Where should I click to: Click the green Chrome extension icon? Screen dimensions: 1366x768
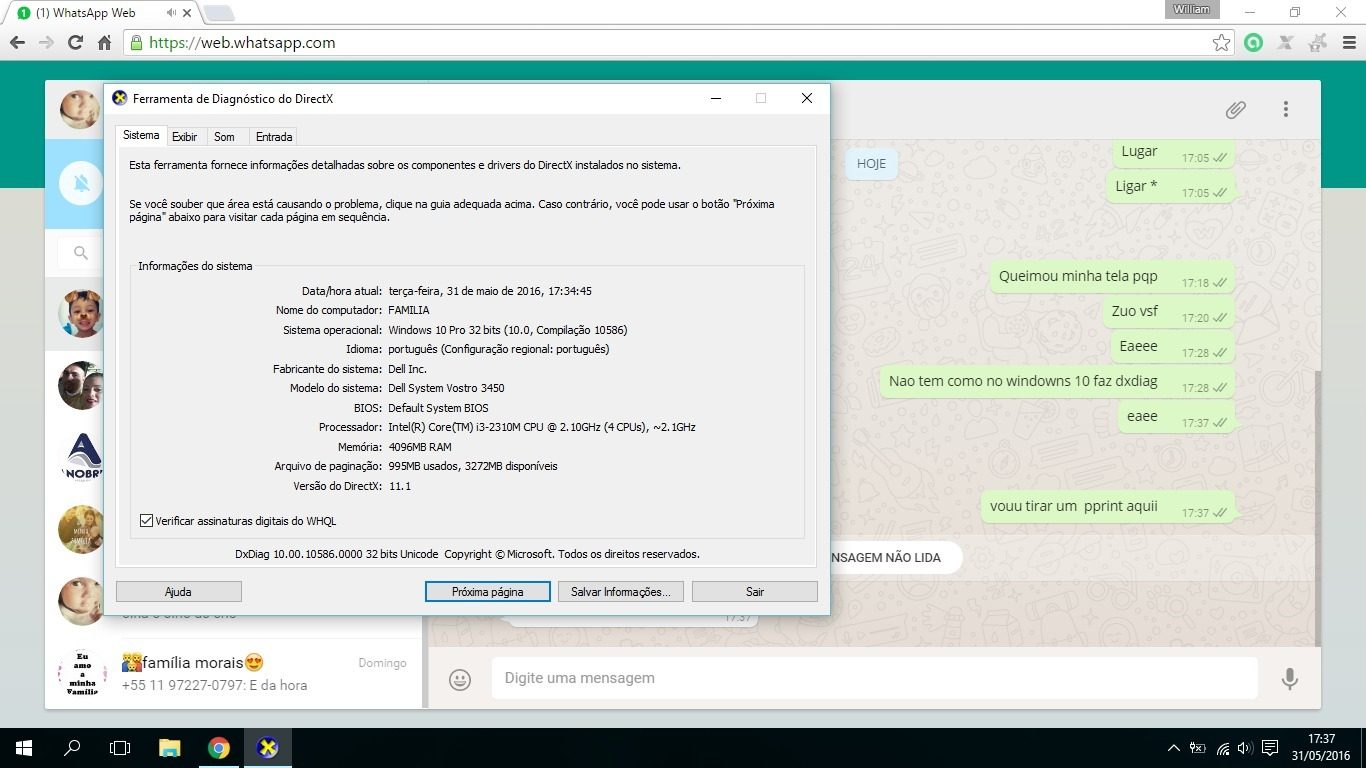click(x=1253, y=43)
